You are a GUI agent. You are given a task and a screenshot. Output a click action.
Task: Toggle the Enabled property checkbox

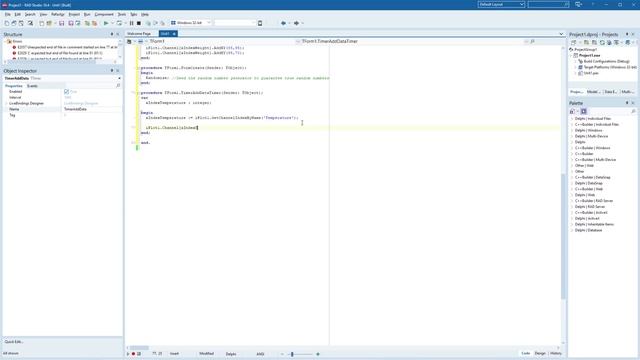67,91
